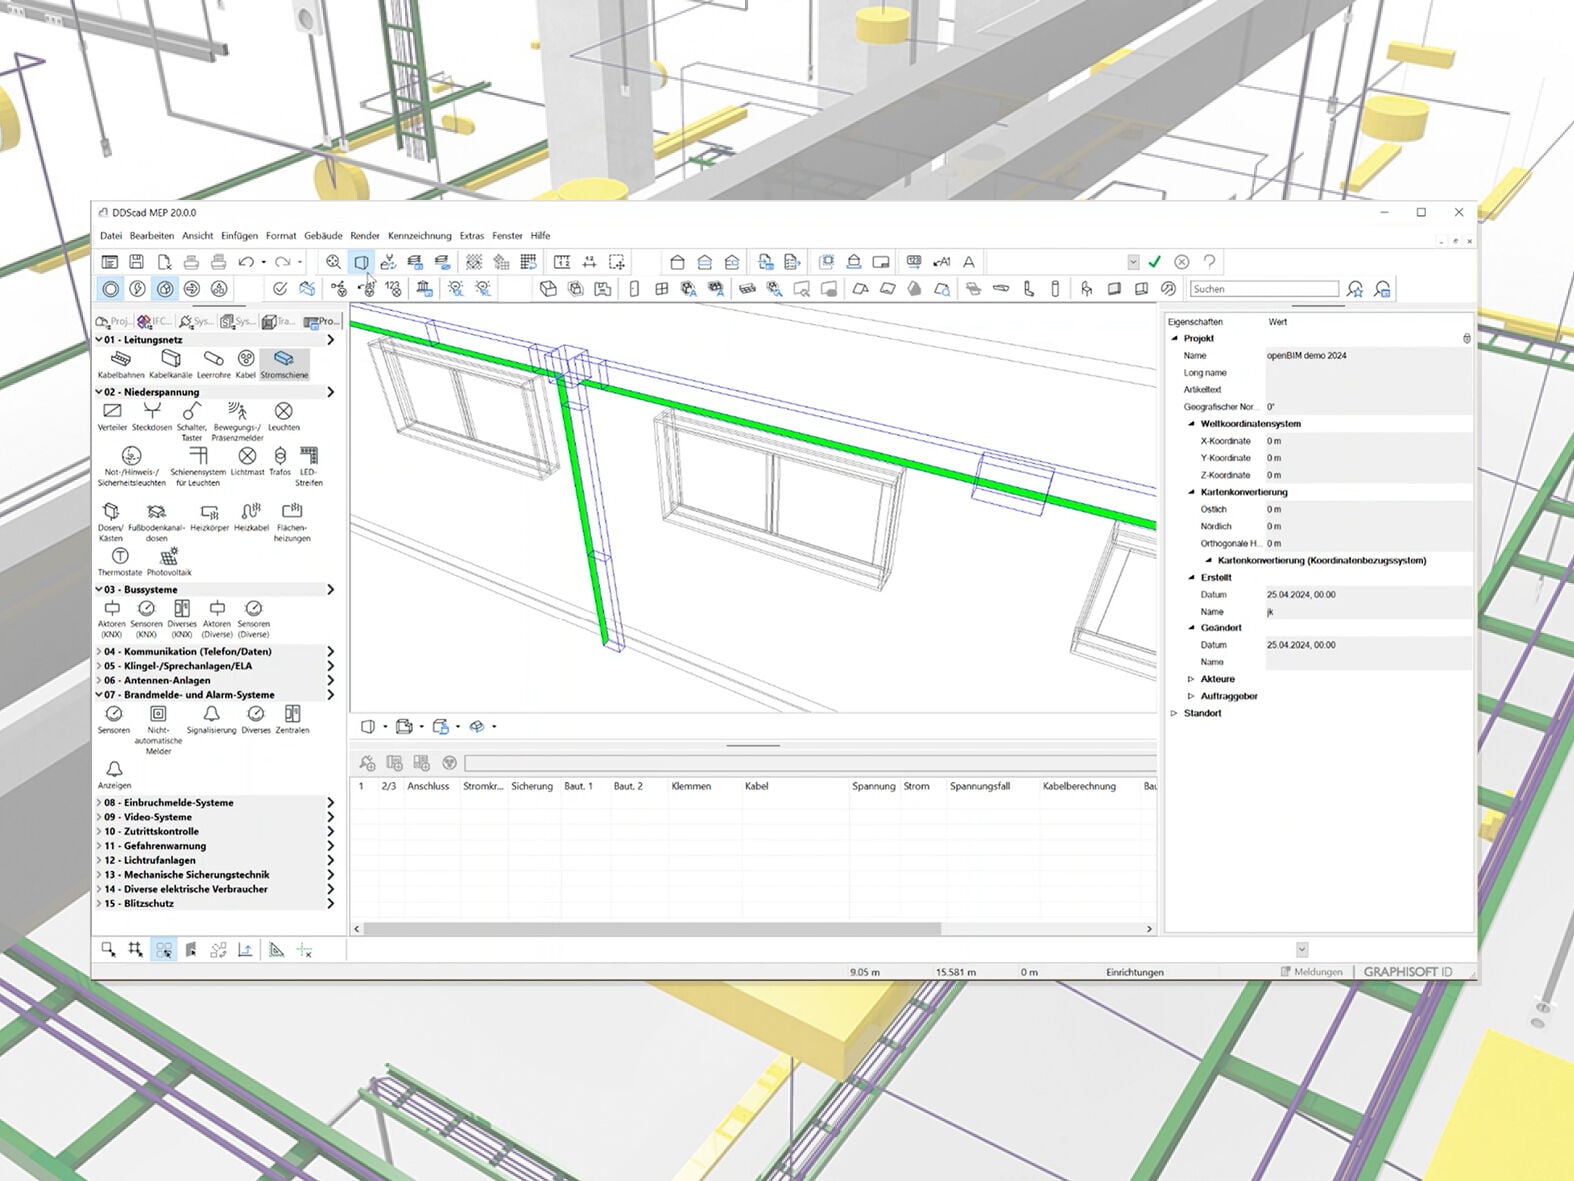Click the green checkmark confirm icon
Image resolution: width=1574 pixels, height=1181 pixels.
1155,262
